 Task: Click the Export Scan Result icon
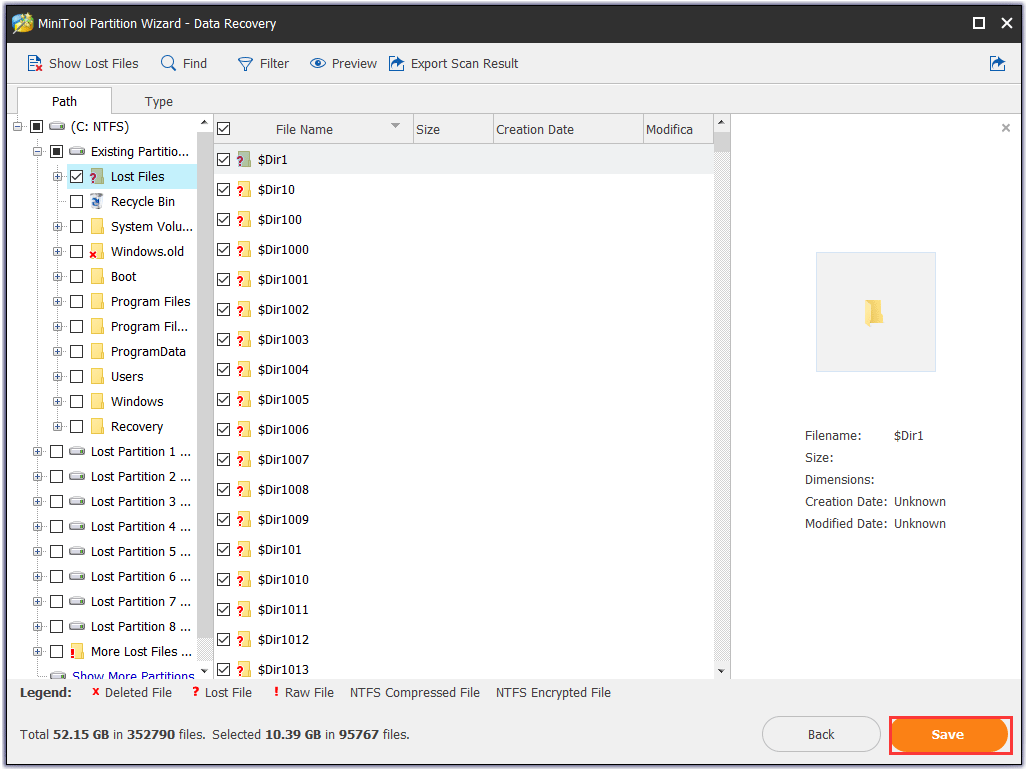[396, 63]
